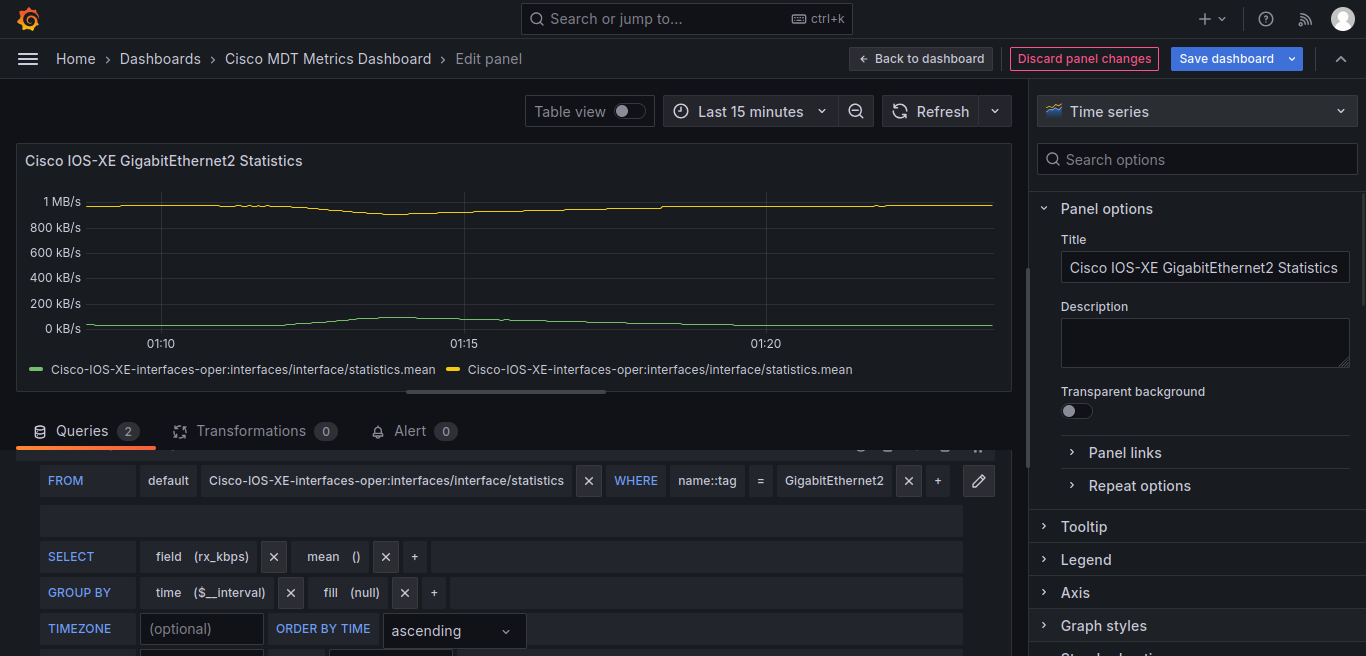
Task: Open ORDER BY TIME ascending dropdown
Action: coord(455,631)
